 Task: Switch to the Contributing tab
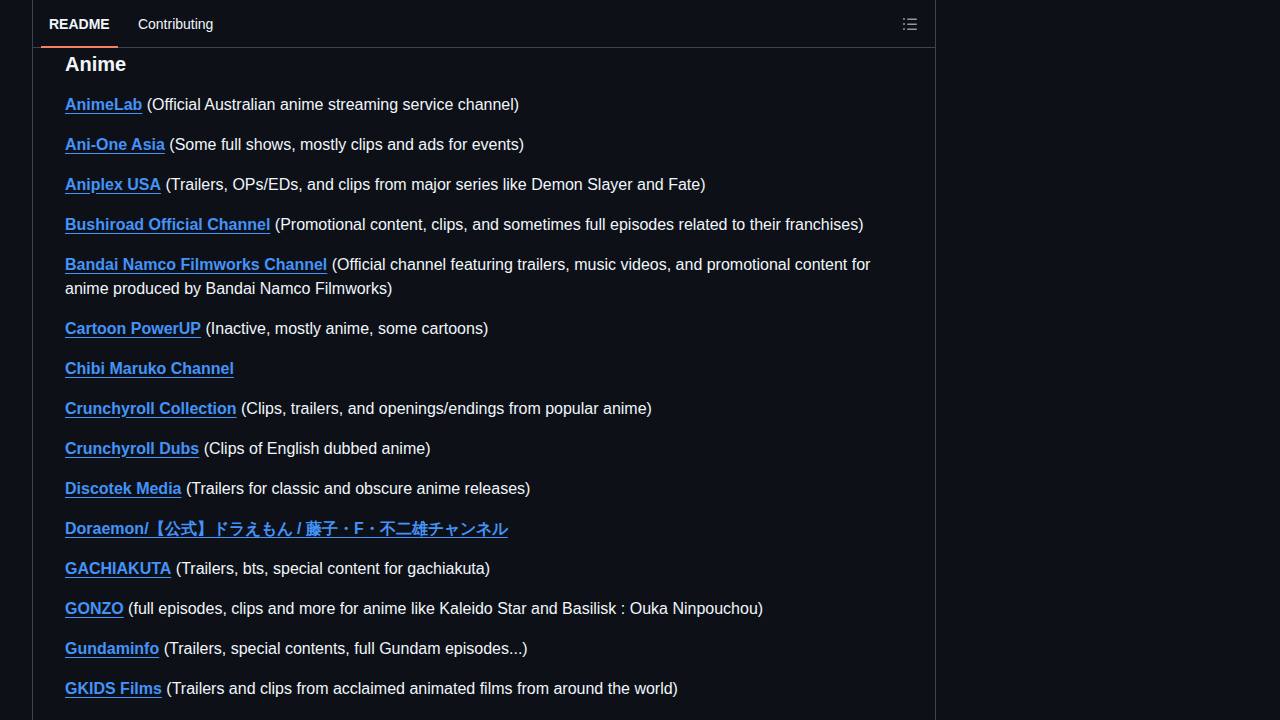(x=175, y=24)
